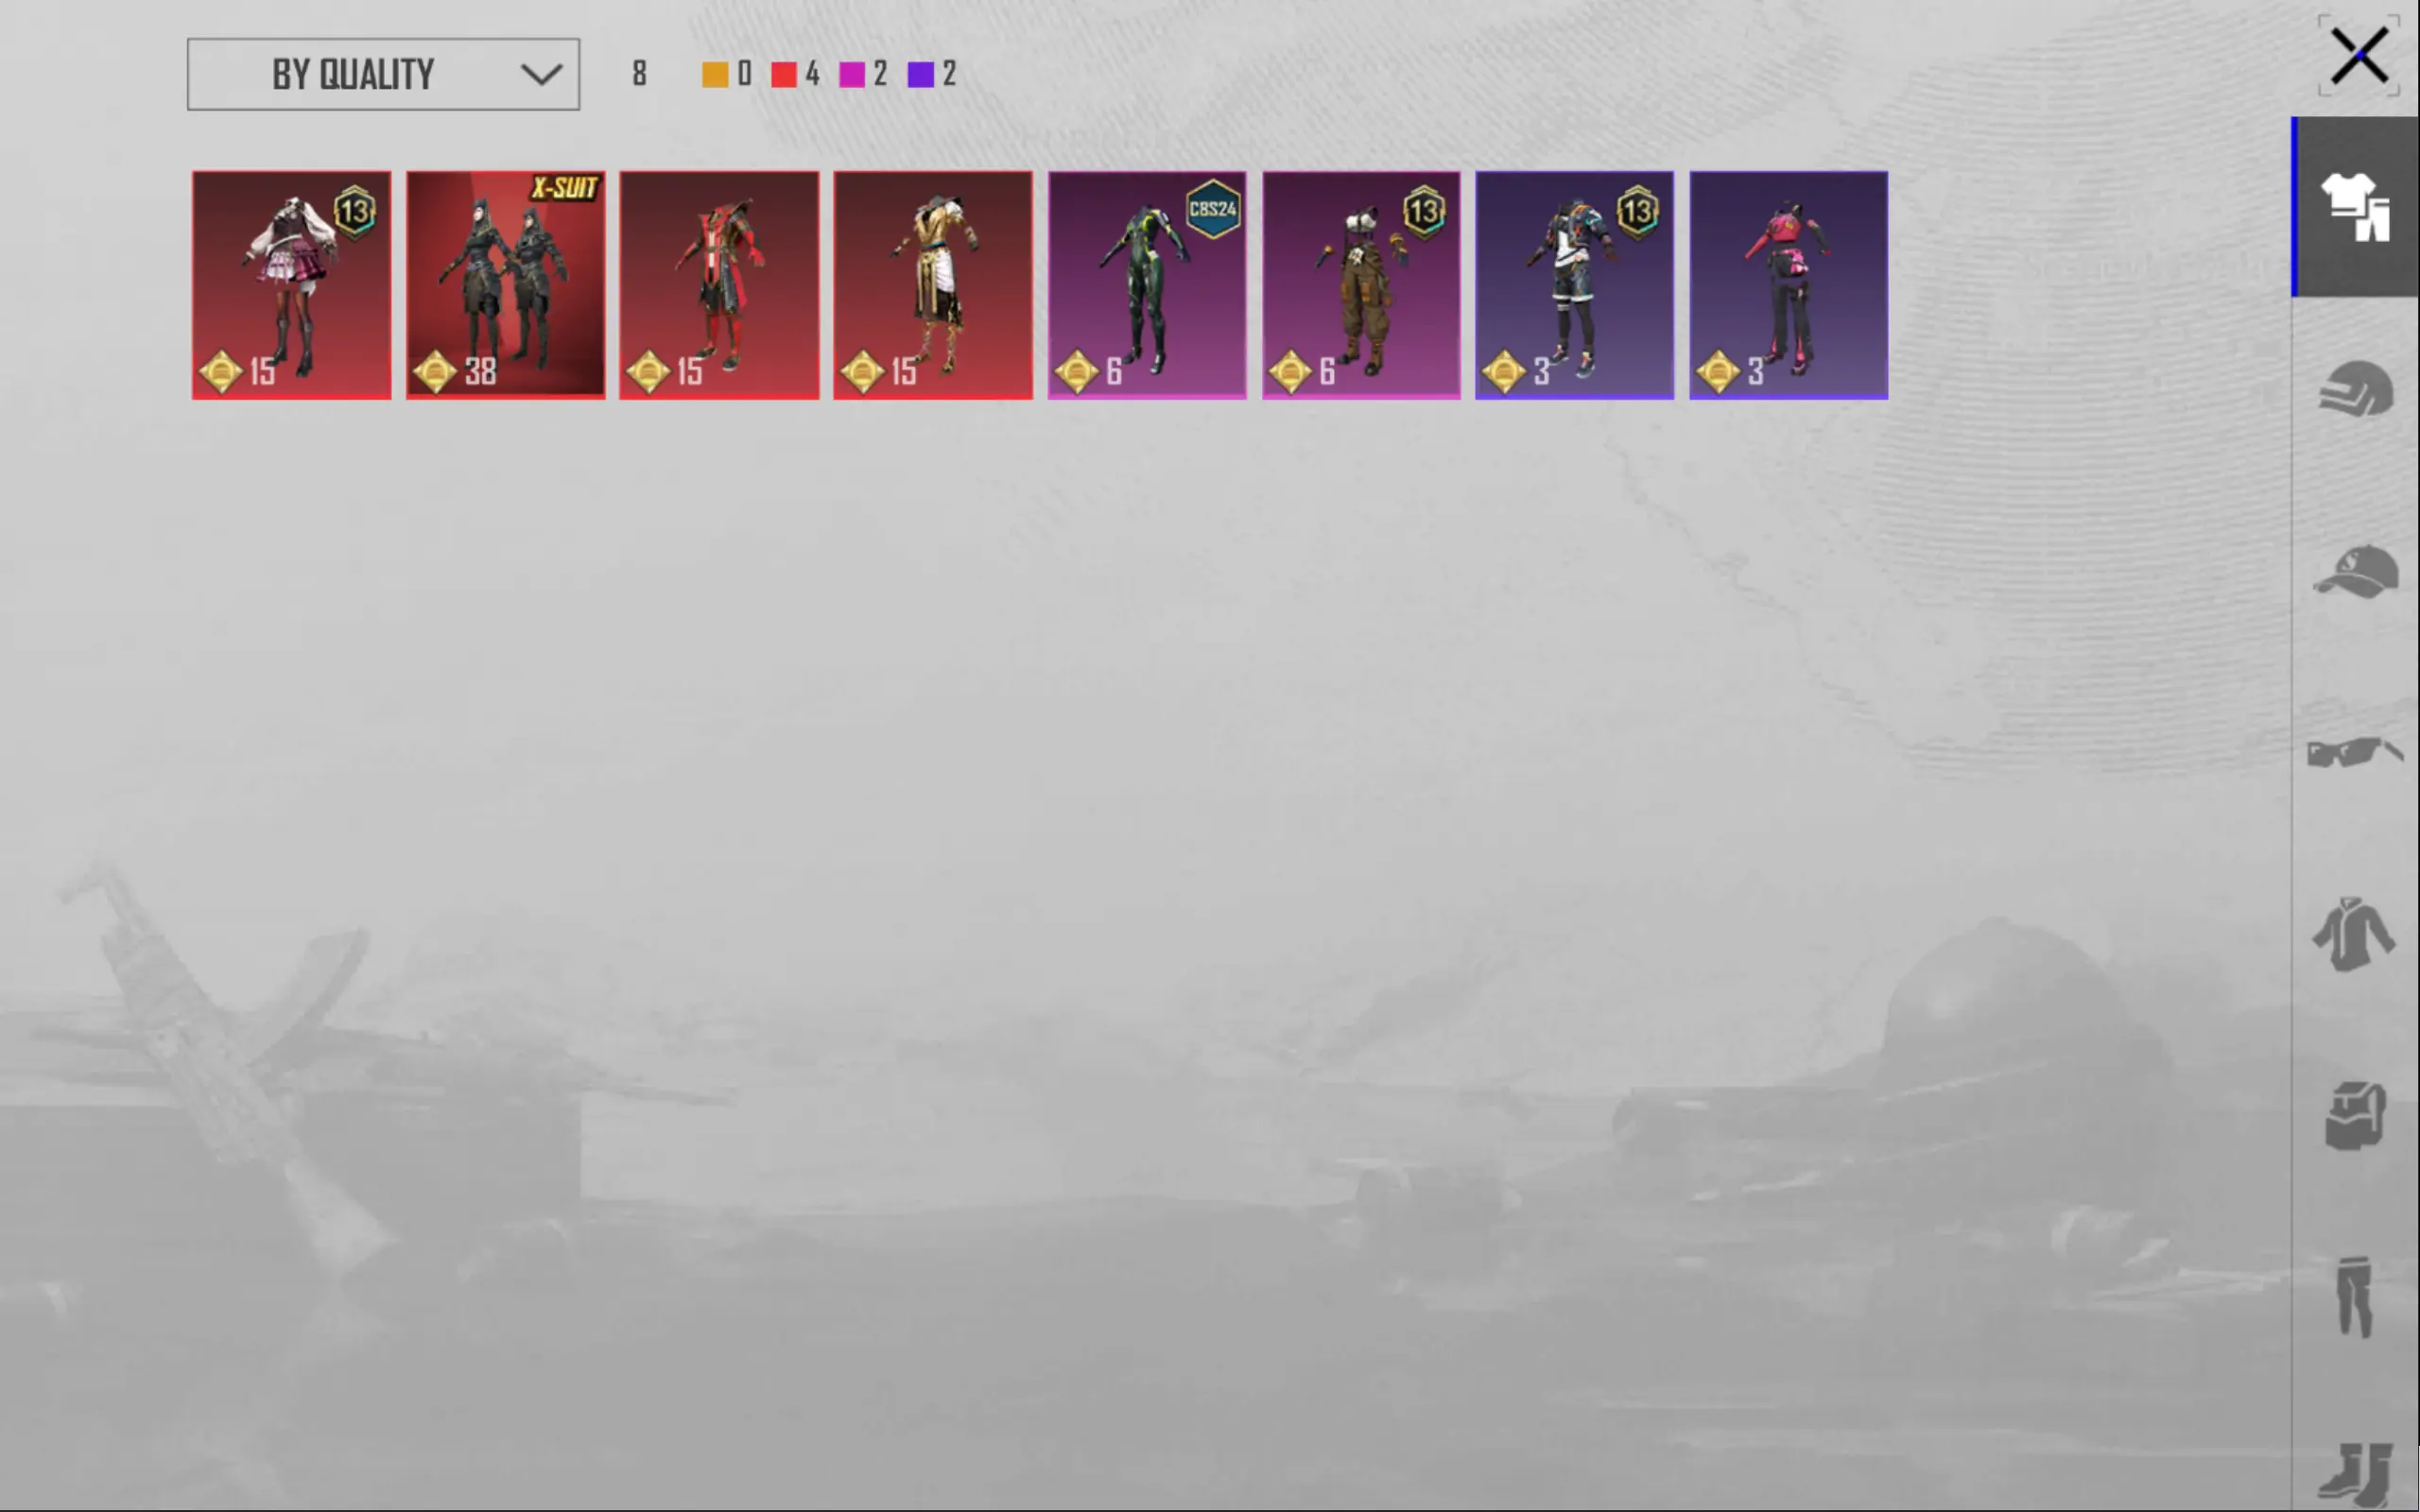Select the helmet category icon
This screenshot has height=1512, width=2420.
click(x=2356, y=390)
